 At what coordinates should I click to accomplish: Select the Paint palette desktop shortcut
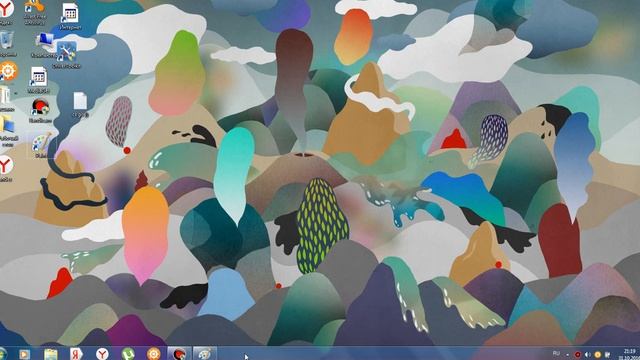pos(41,145)
